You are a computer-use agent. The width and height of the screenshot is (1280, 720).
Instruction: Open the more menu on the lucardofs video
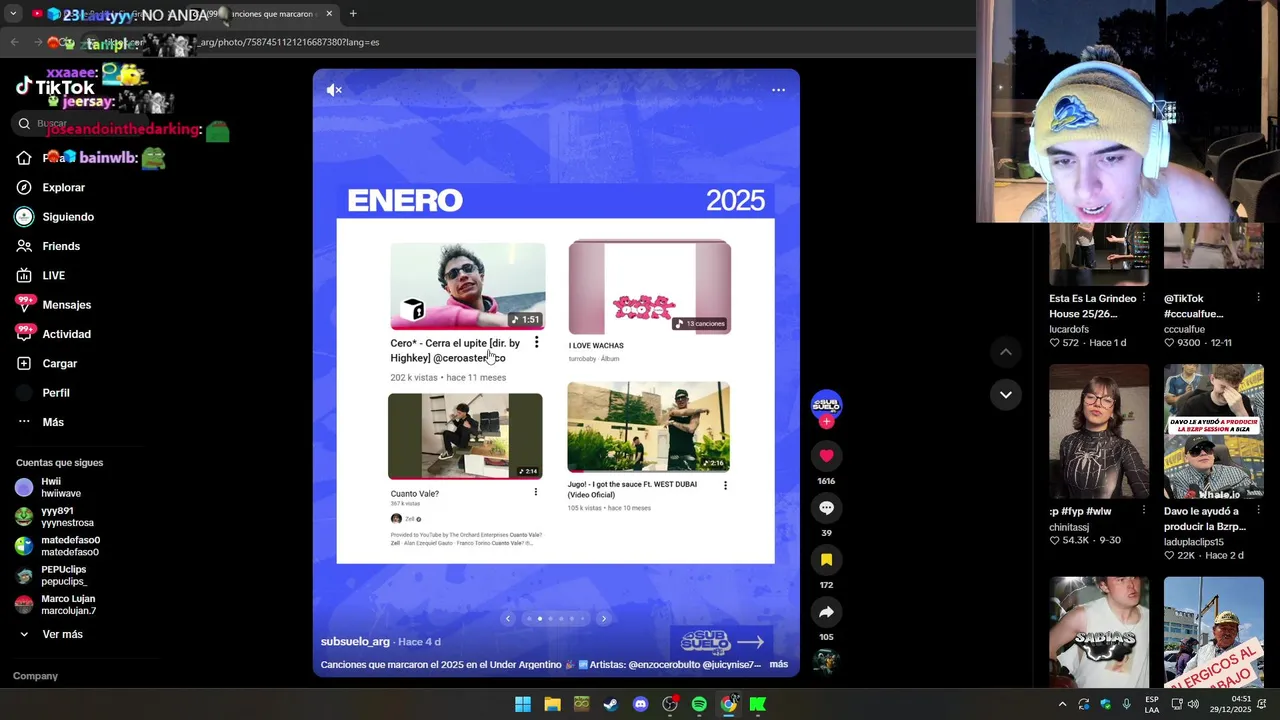click(1144, 298)
